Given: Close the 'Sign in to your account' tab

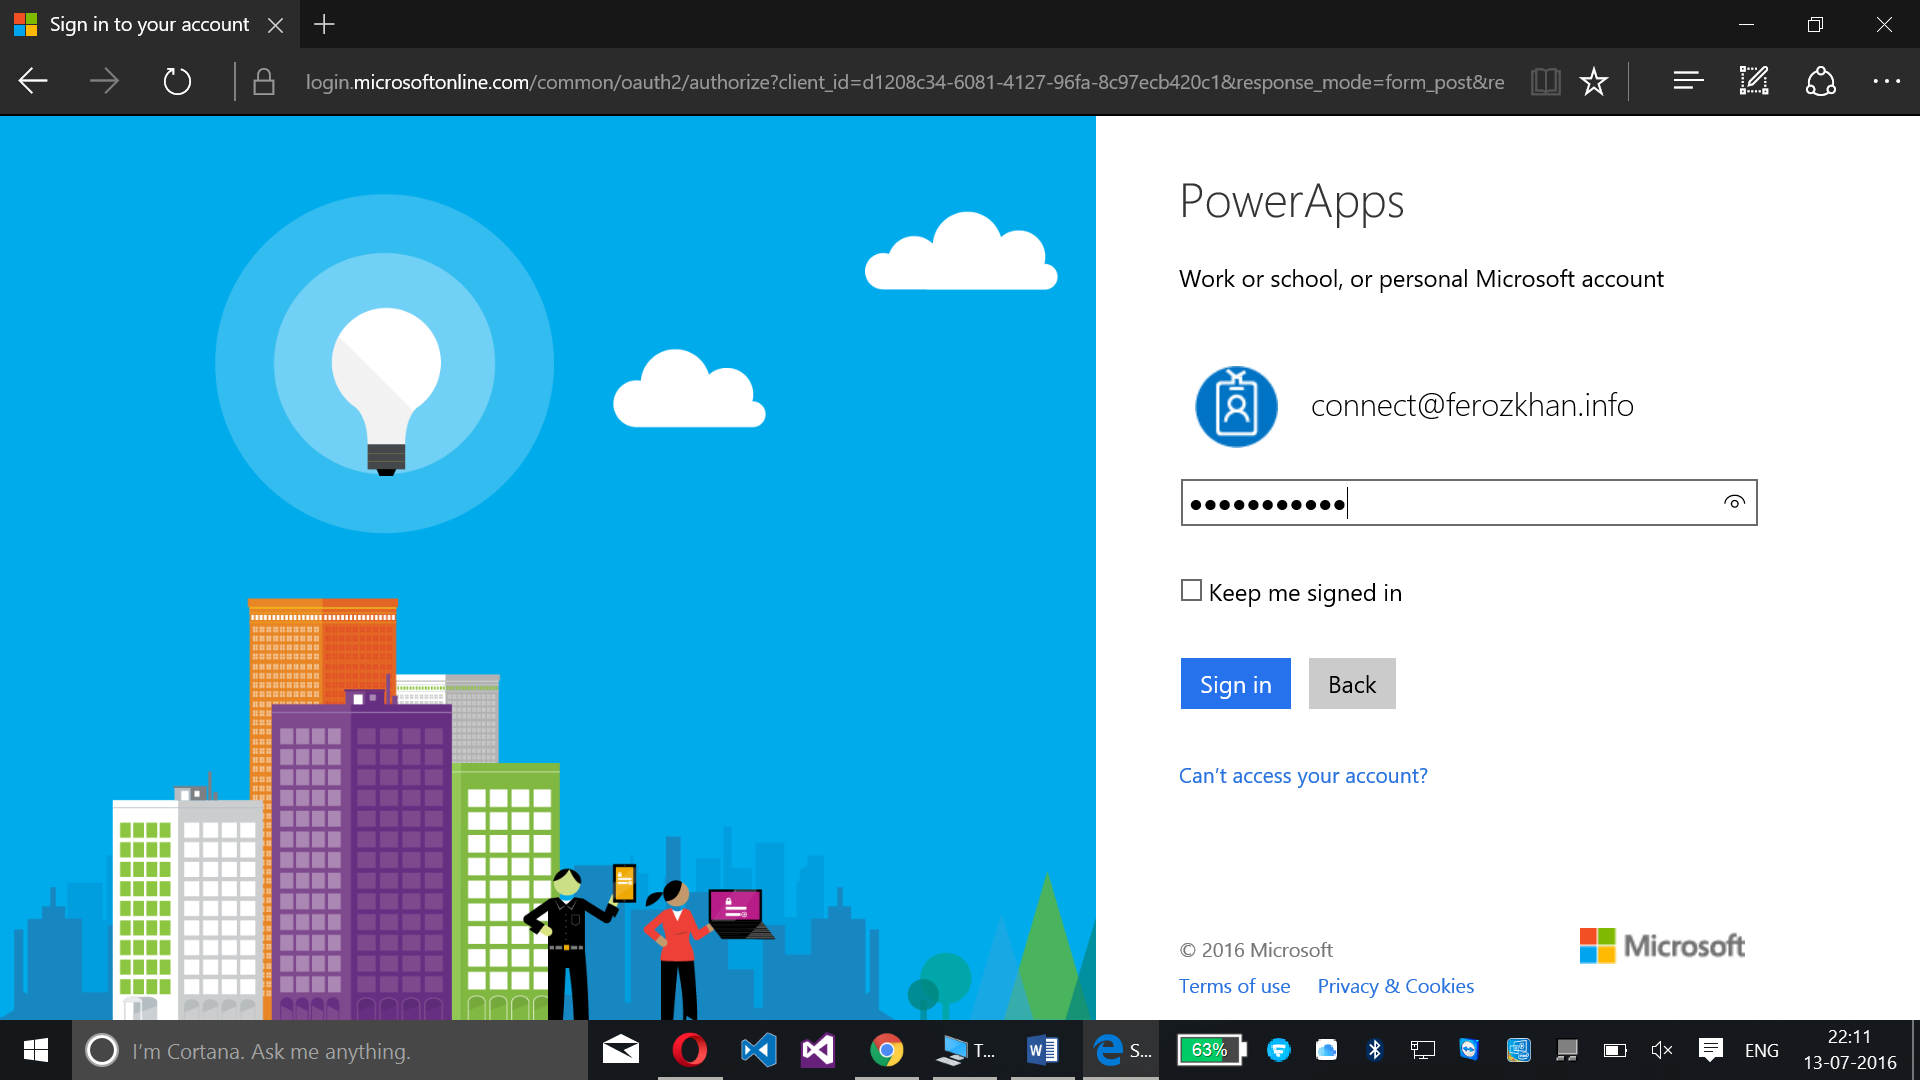Looking at the screenshot, I should [276, 25].
